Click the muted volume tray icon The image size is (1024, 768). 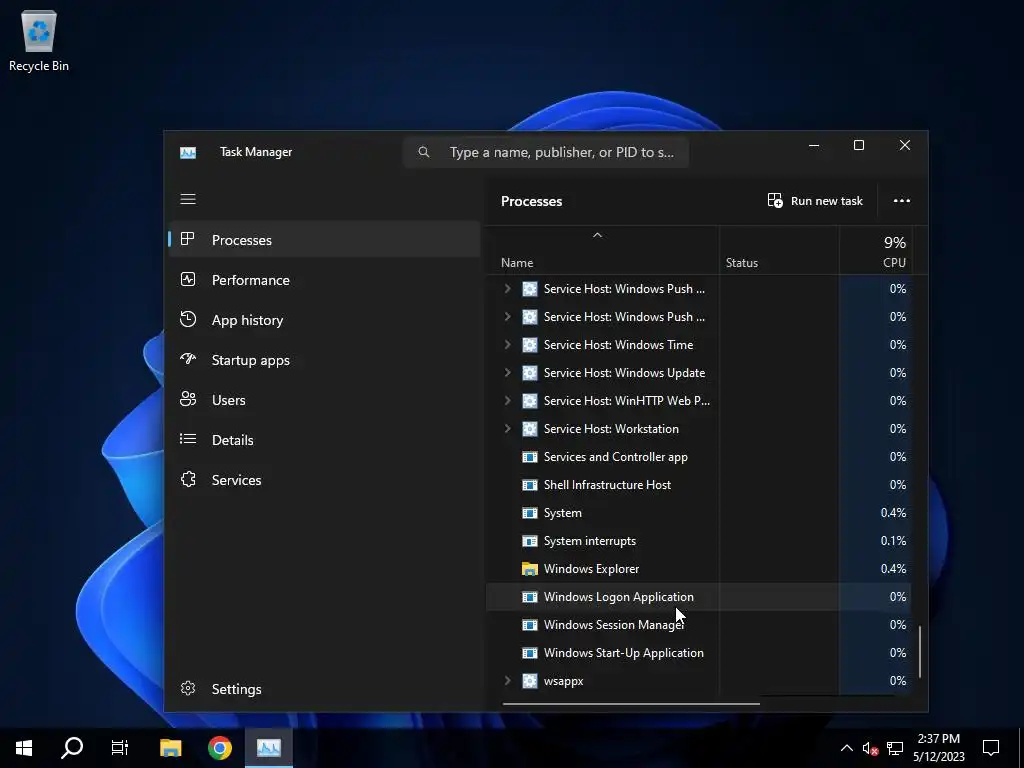(x=870, y=748)
